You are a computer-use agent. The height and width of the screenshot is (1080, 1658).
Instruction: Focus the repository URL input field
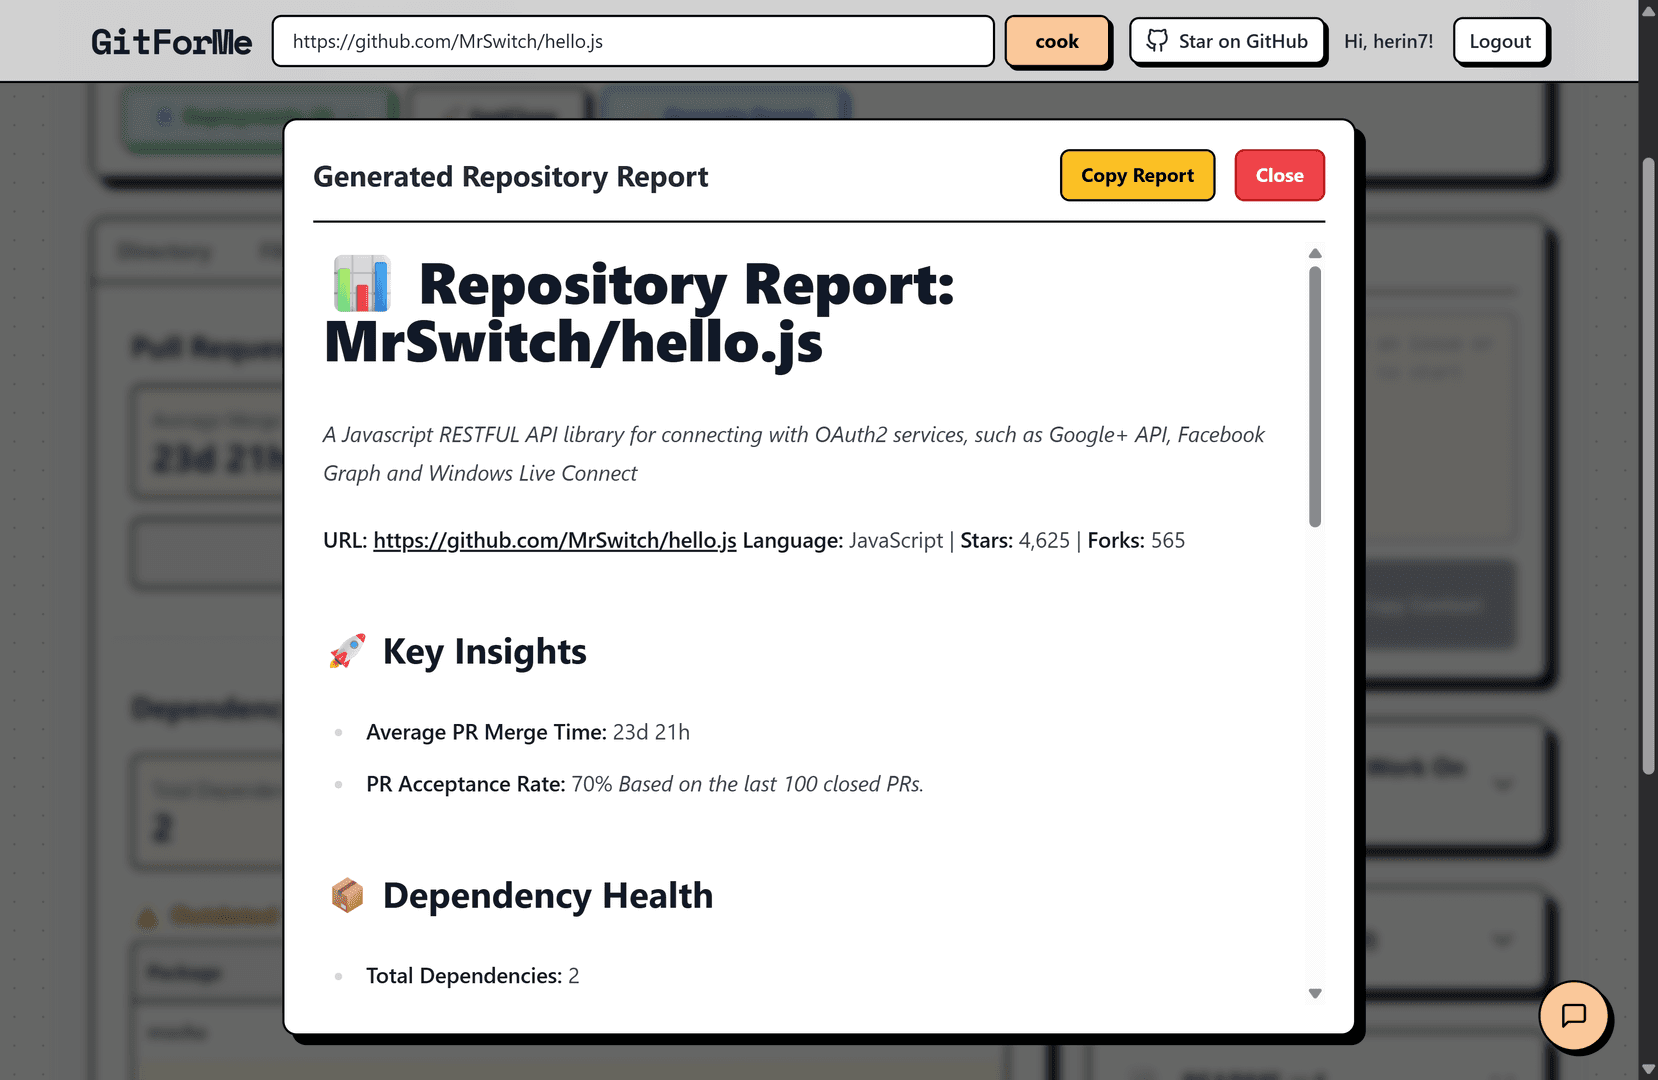(x=632, y=42)
